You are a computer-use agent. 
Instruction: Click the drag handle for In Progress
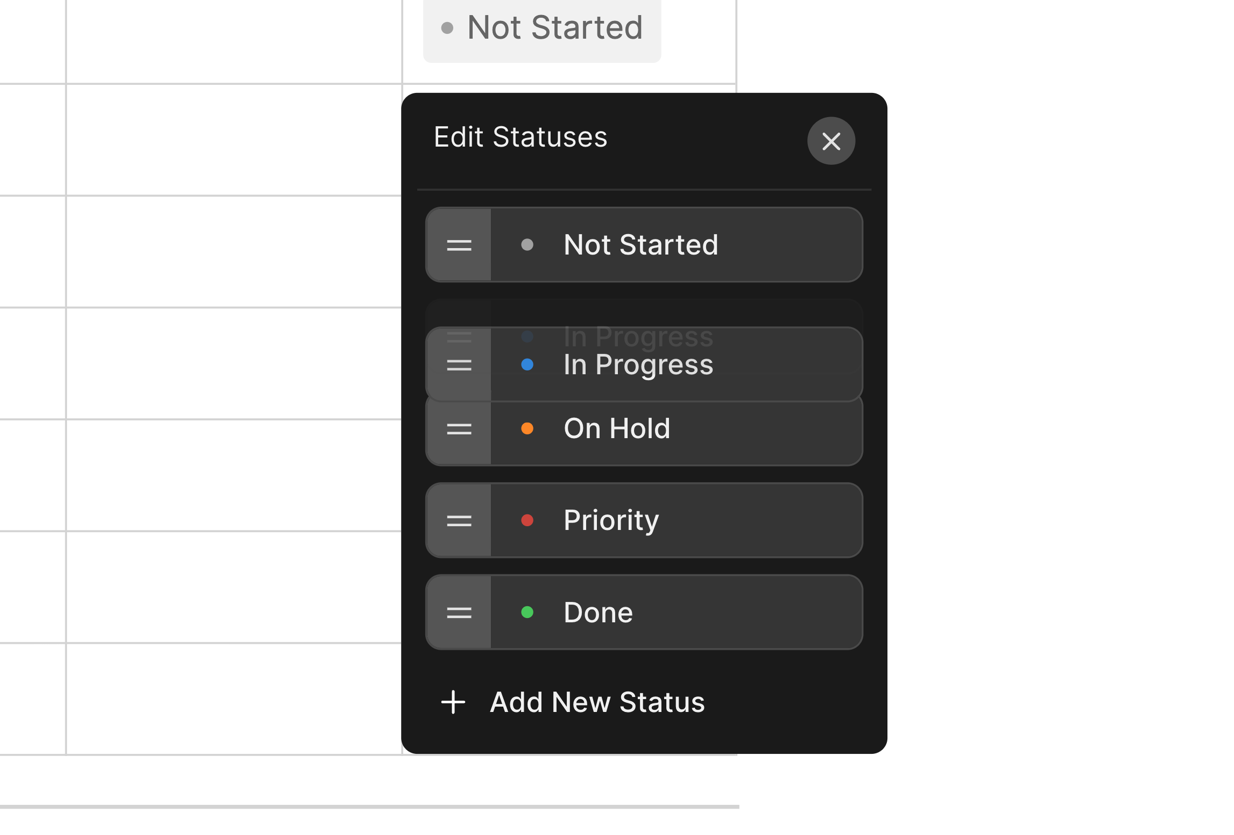[459, 365]
